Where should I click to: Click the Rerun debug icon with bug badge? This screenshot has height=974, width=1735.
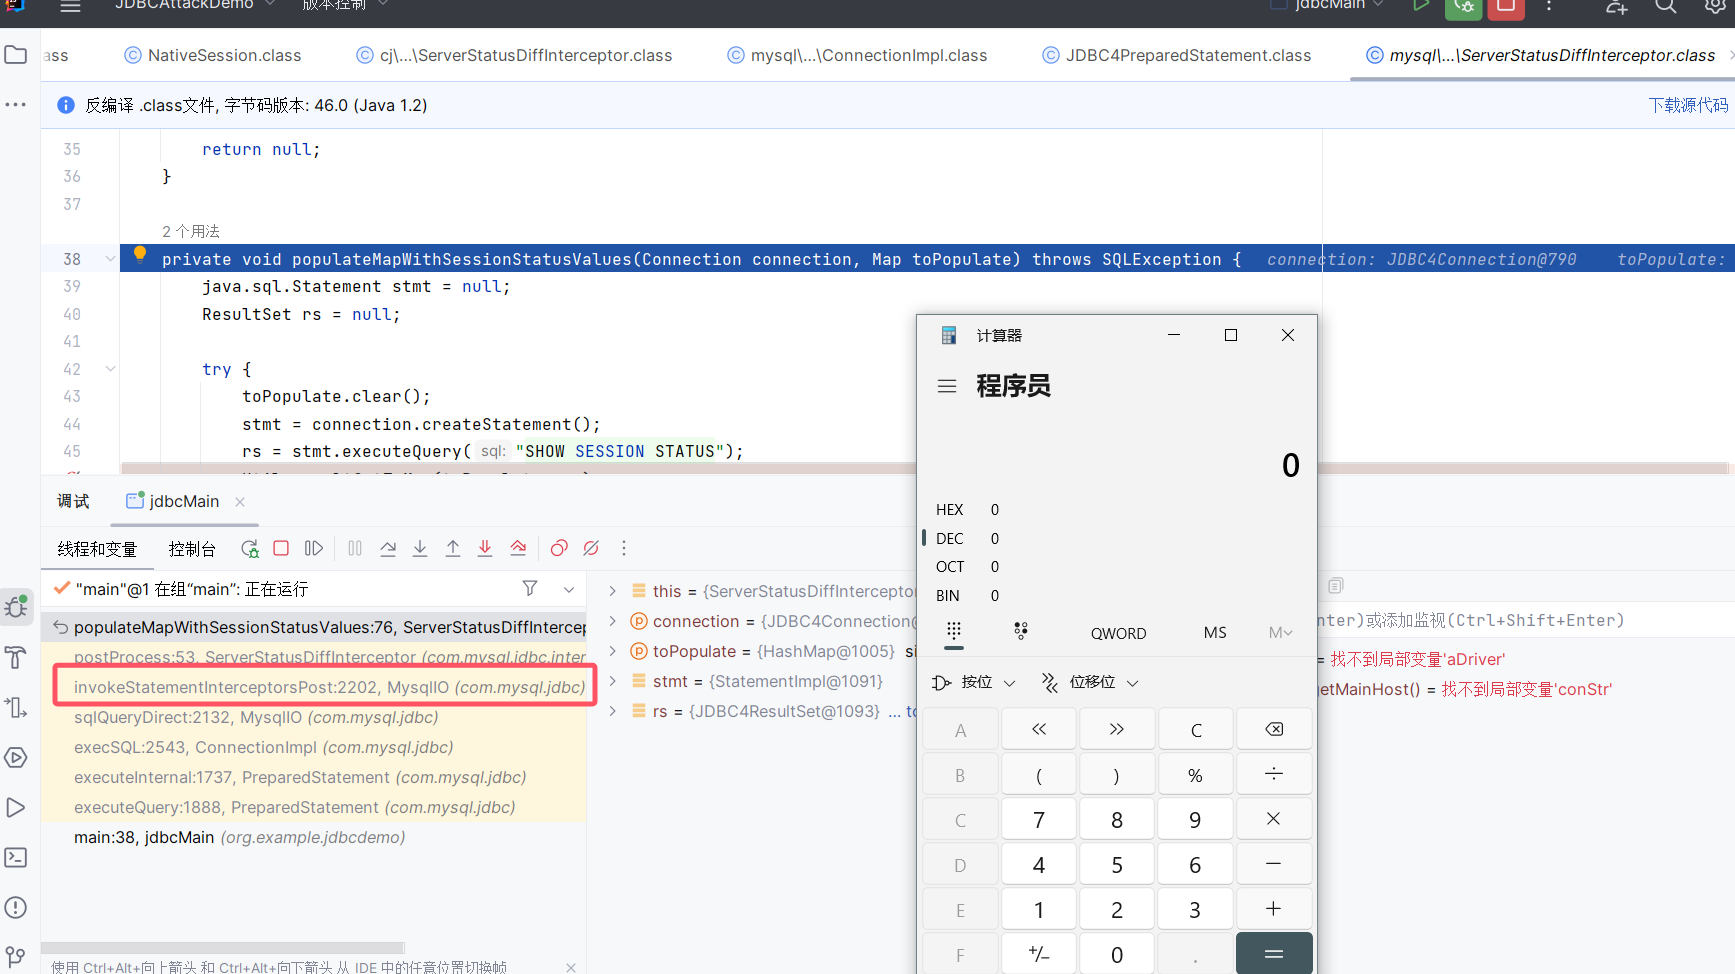[x=250, y=548]
